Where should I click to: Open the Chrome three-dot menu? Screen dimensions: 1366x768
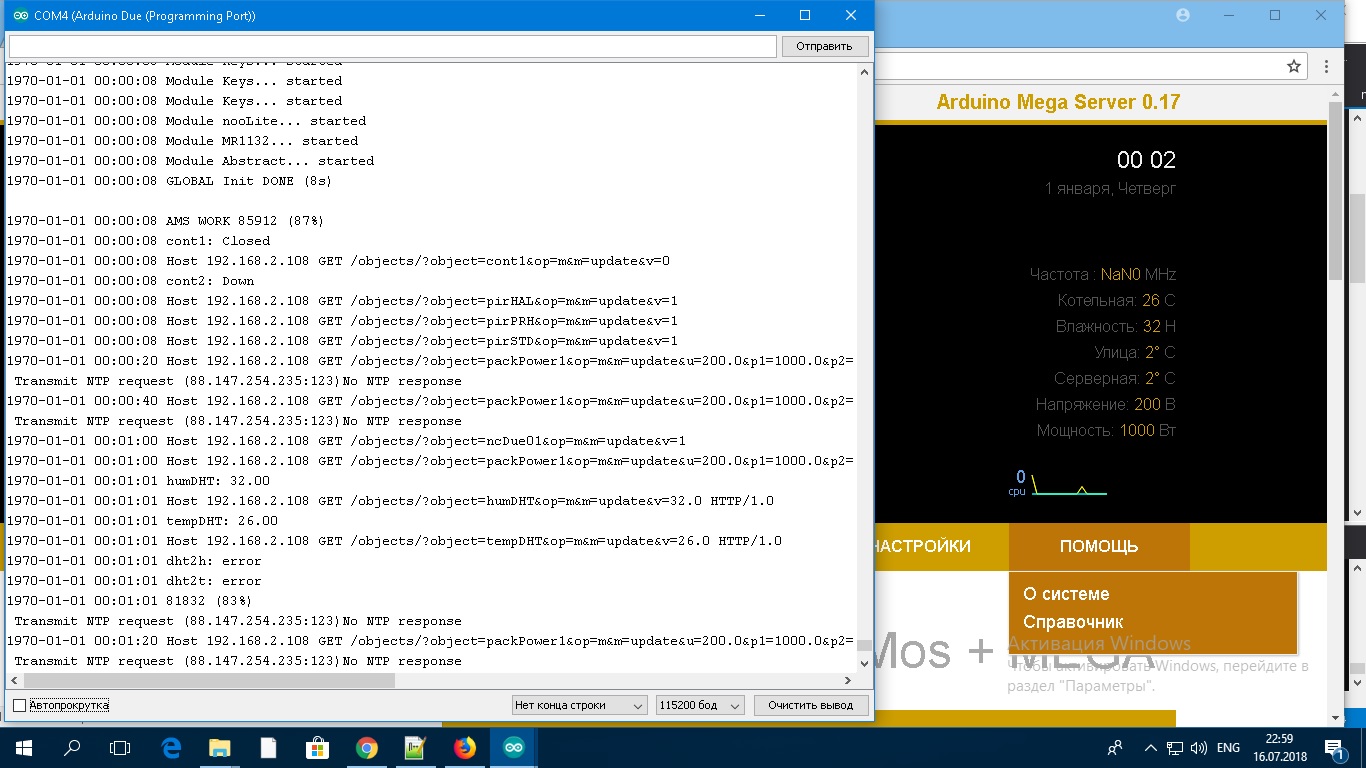coord(1327,66)
